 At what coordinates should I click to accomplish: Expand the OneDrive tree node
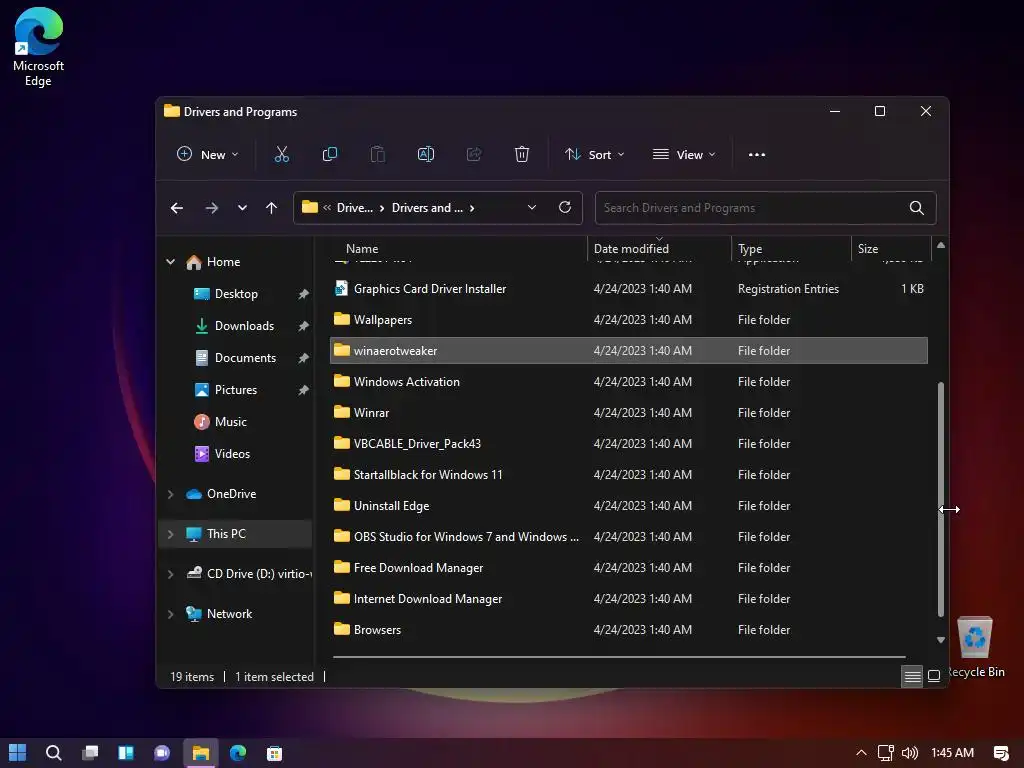pos(170,494)
